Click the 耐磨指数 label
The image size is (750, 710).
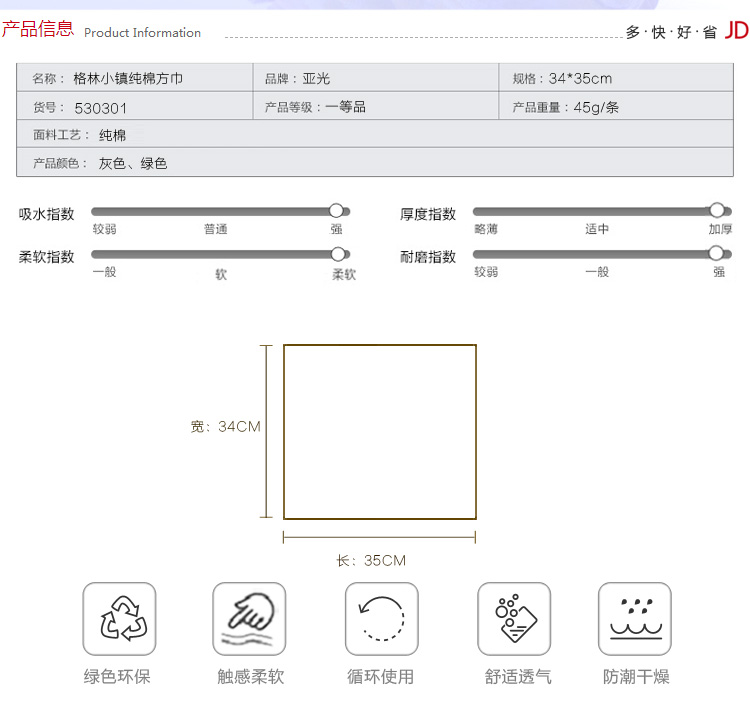click(x=428, y=257)
